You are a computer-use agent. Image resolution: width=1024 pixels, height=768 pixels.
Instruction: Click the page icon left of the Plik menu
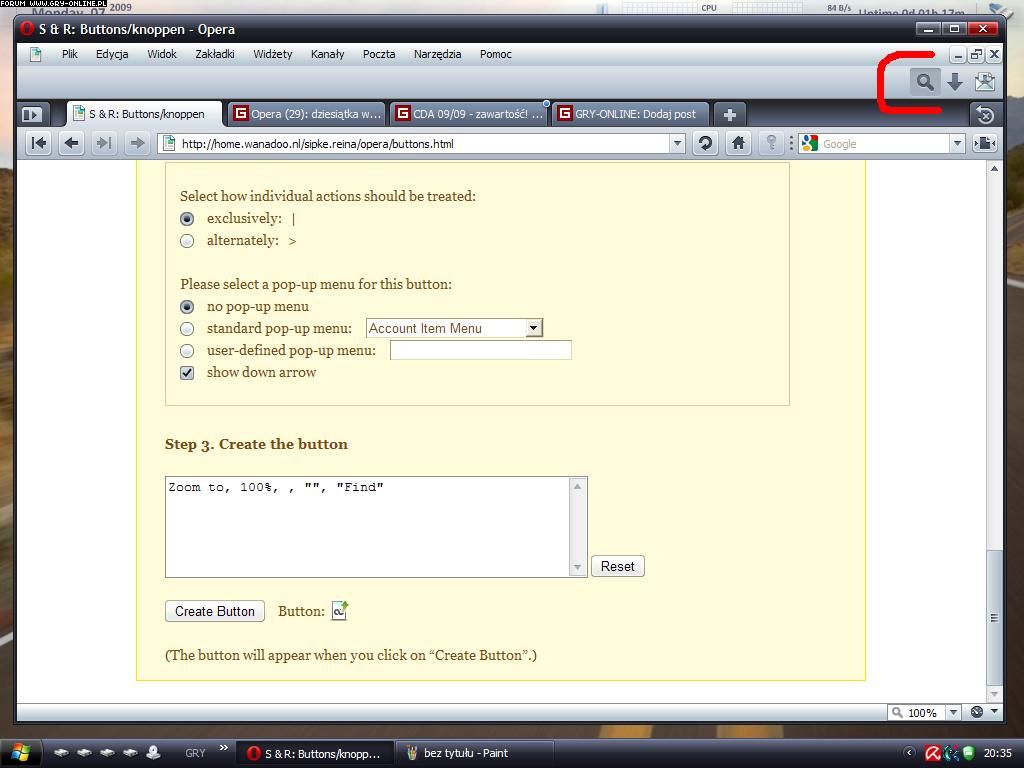point(35,54)
